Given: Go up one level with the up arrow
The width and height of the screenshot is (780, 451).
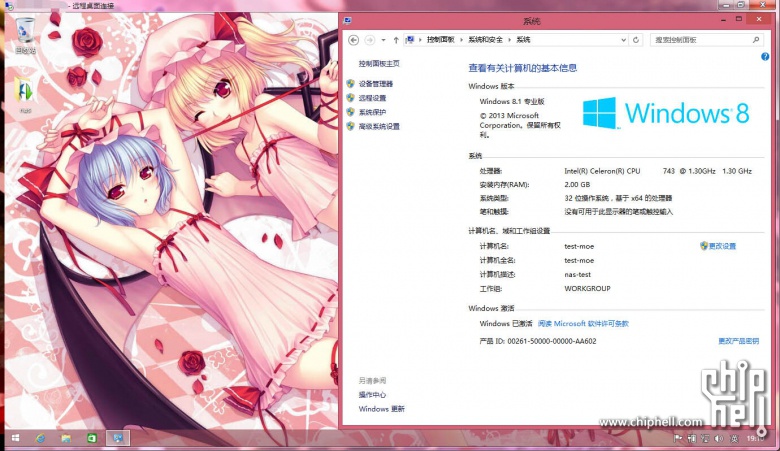Looking at the screenshot, I should pos(396,40).
